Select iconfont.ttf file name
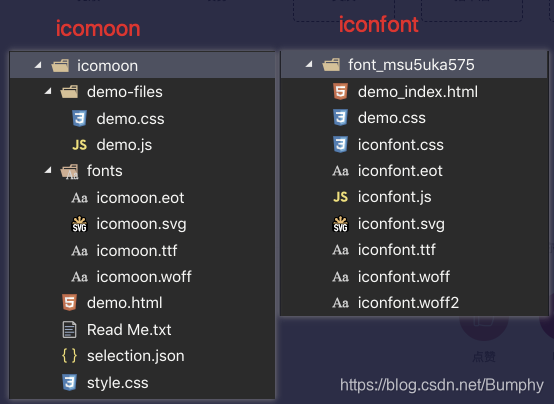 click(x=396, y=250)
